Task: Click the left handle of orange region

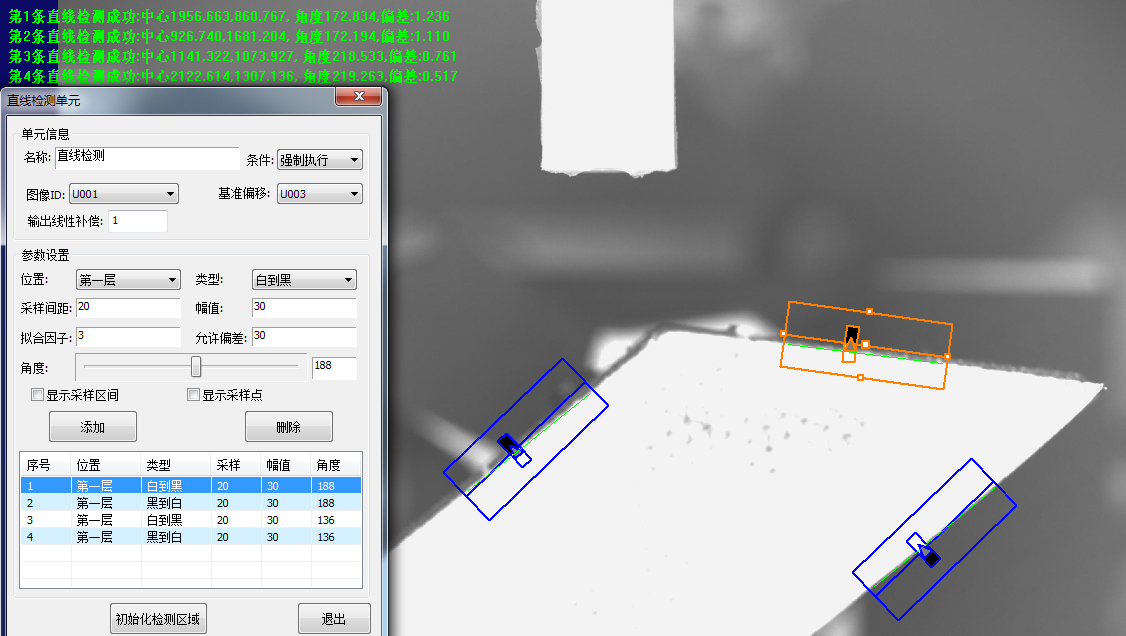Action: click(783, 333)
